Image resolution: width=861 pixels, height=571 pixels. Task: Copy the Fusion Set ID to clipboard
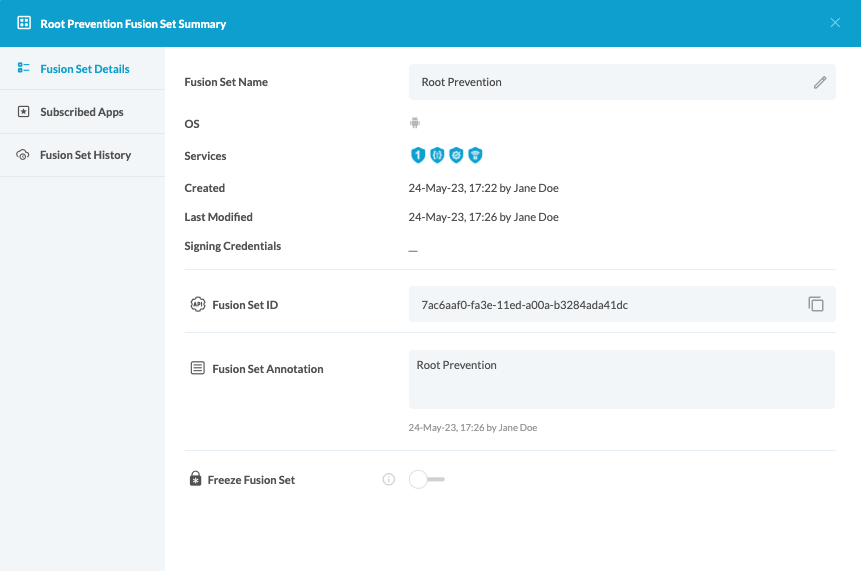(816, 304)
